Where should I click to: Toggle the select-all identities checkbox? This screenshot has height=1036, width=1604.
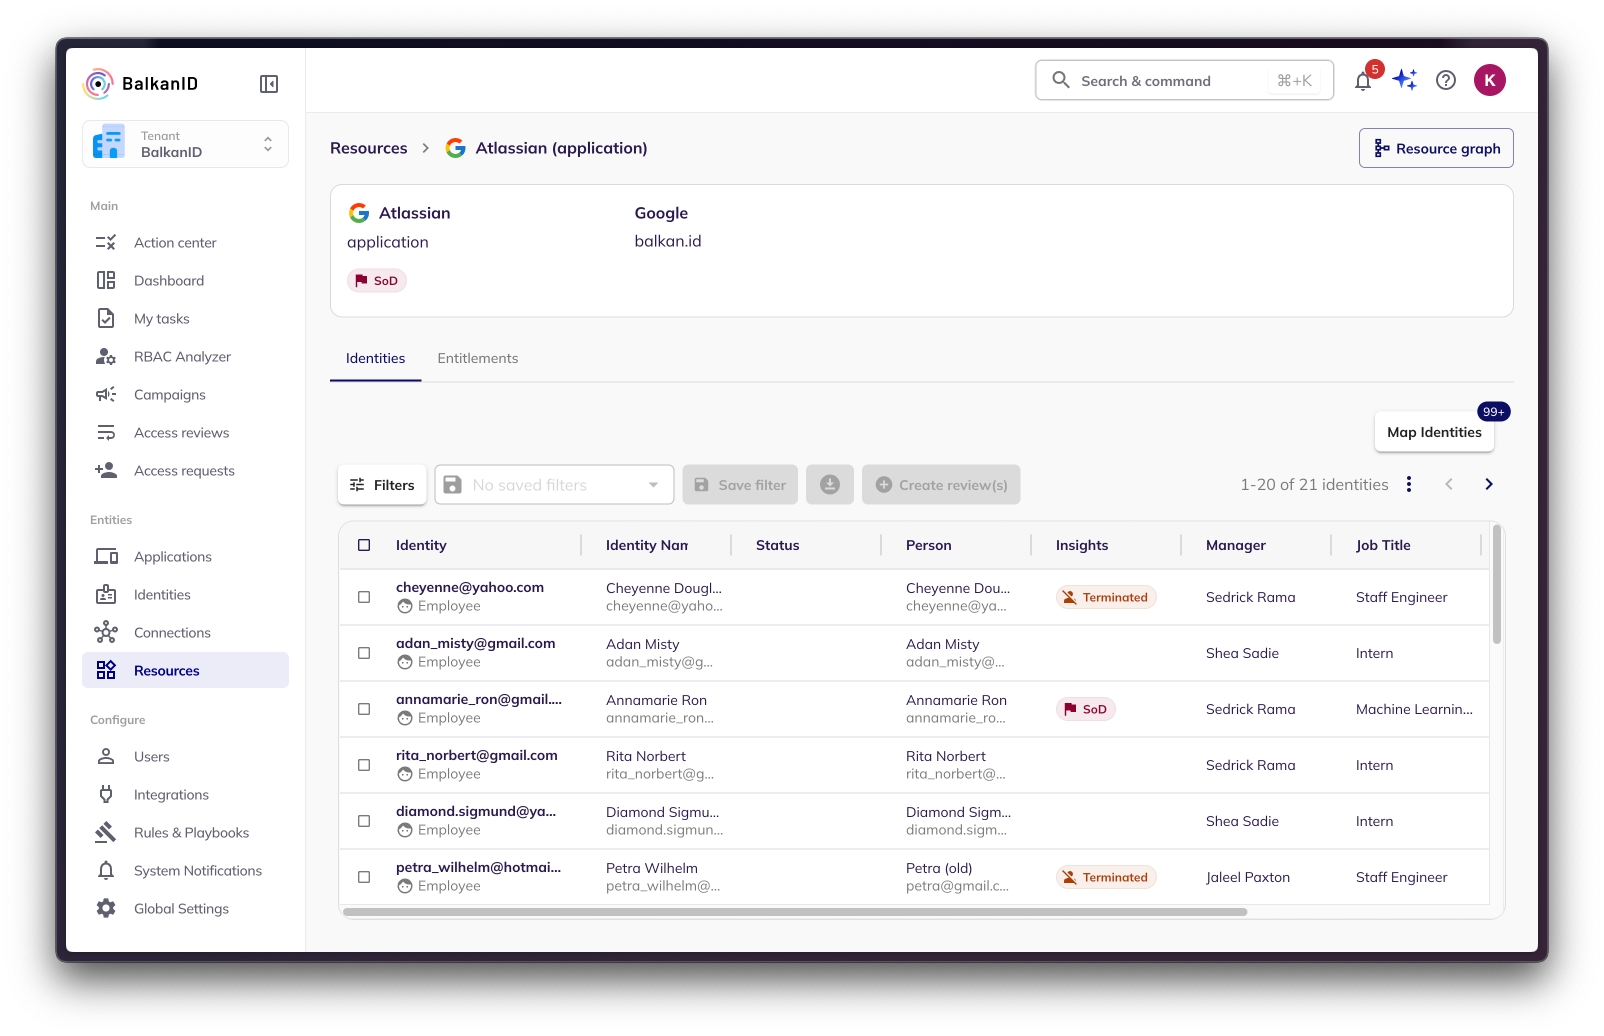pyautogui.click(x=364, y=546)
